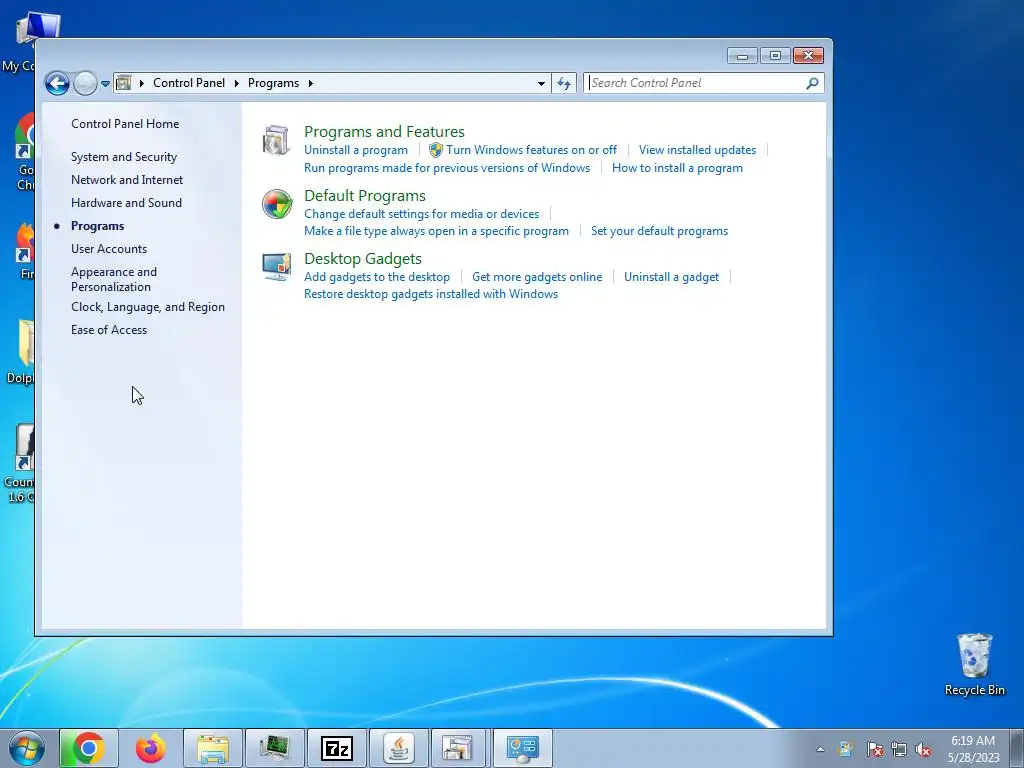Click the network tray icon
This screenshot has height=768, width=1024.
coord(899,749)
